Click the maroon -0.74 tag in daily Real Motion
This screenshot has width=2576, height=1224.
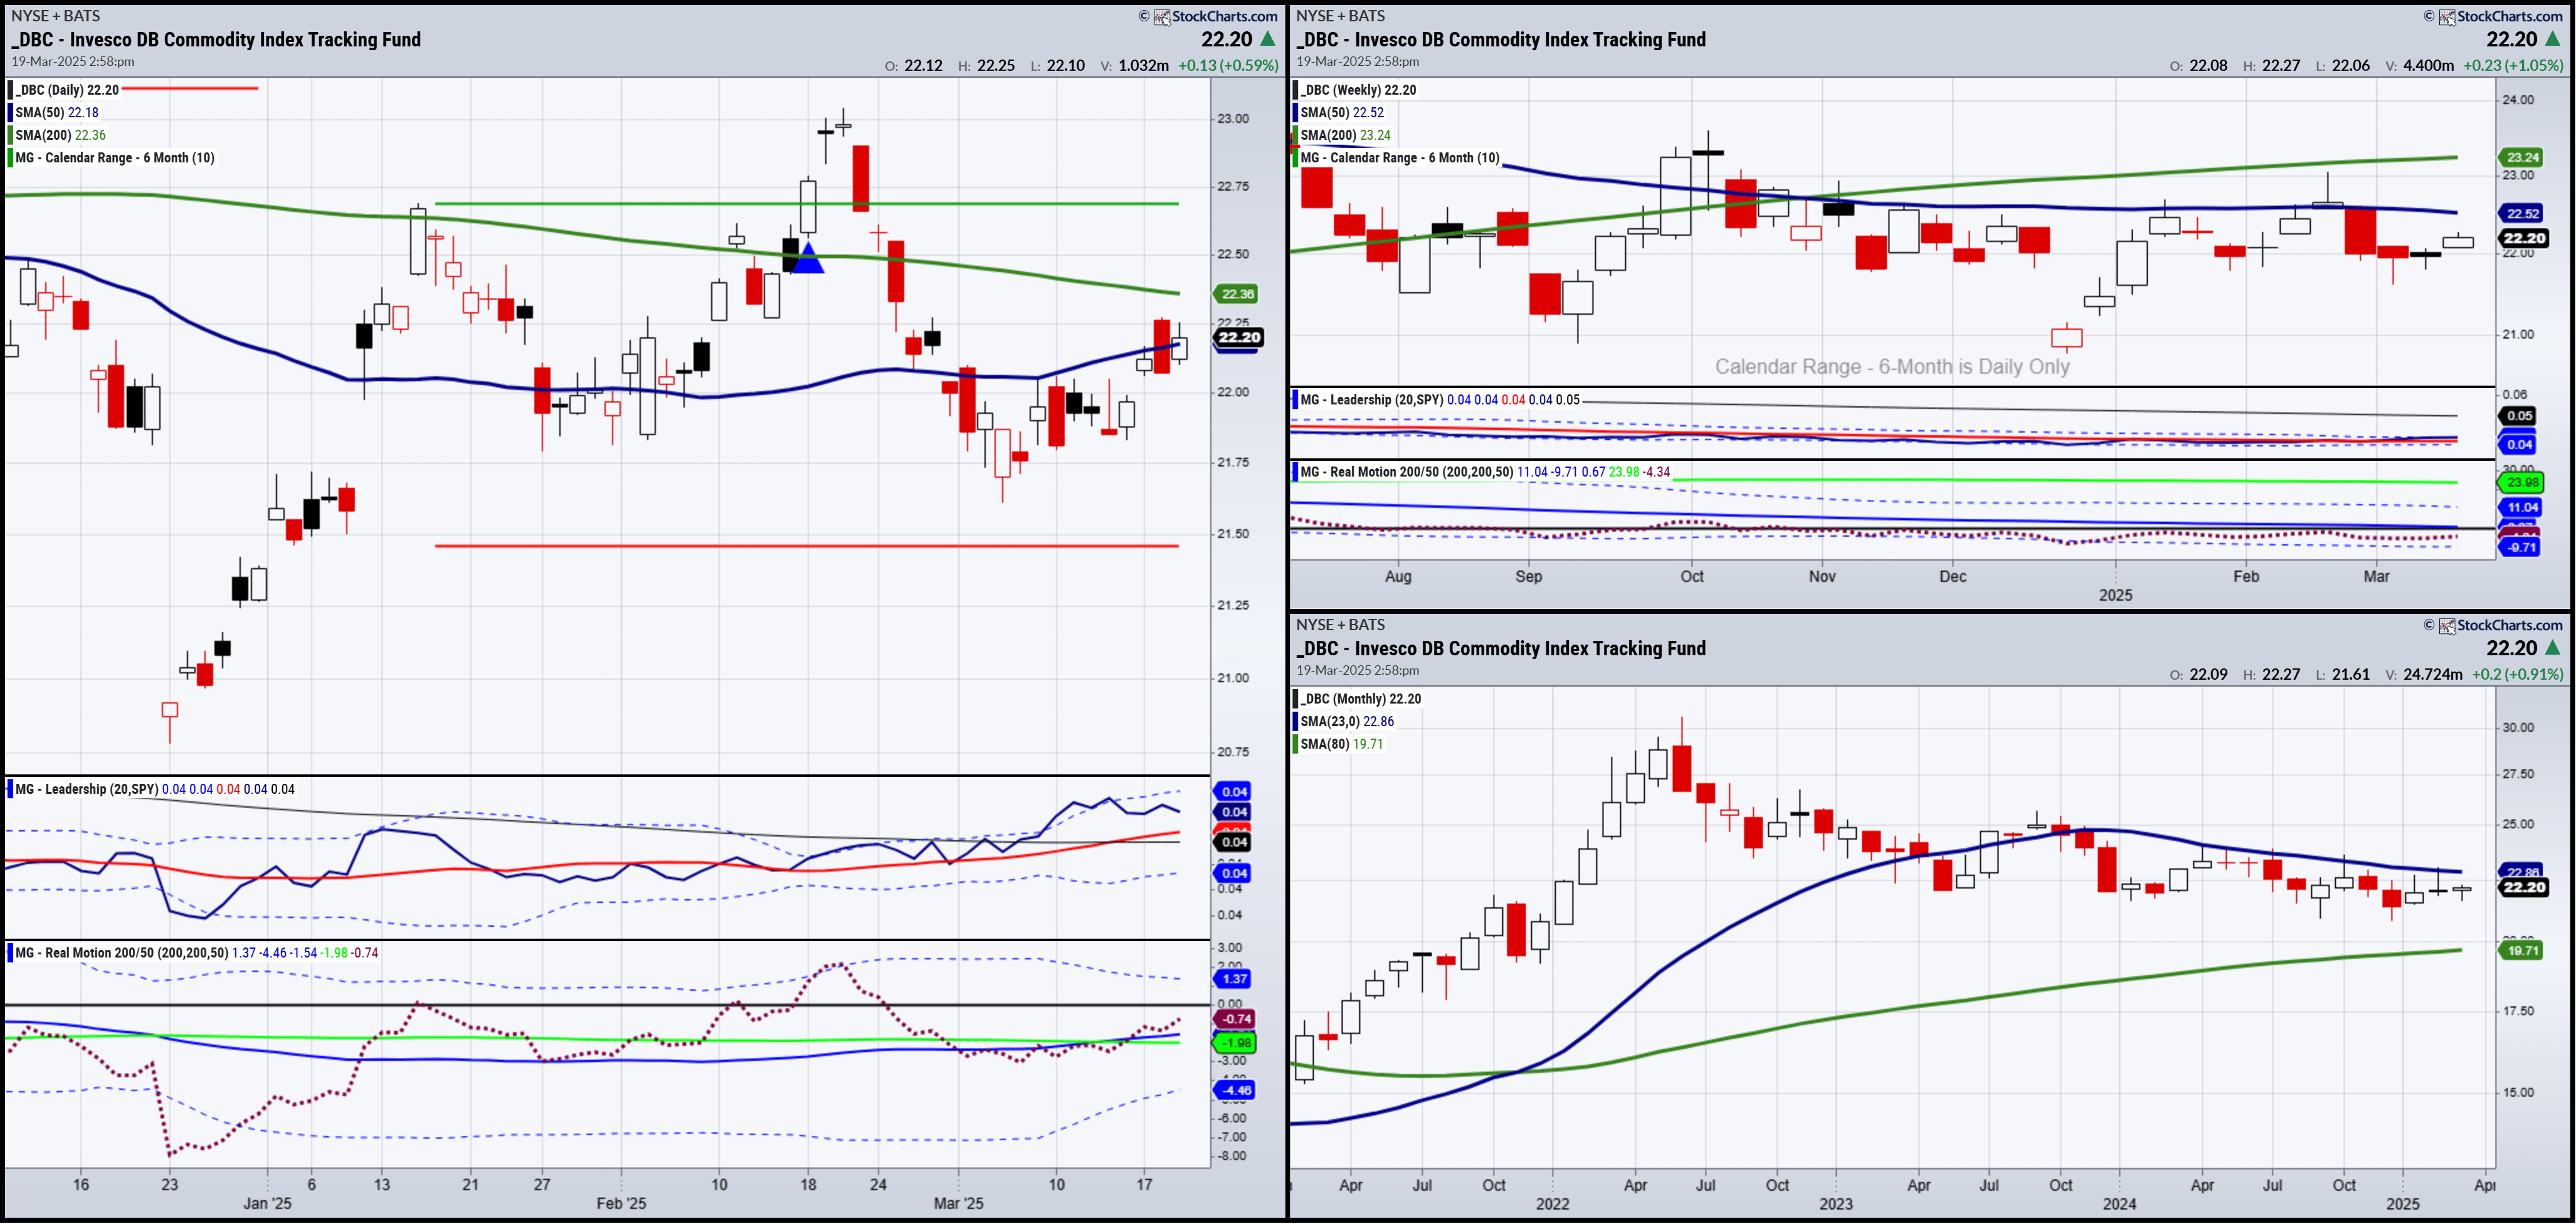coord(1236,1019)
